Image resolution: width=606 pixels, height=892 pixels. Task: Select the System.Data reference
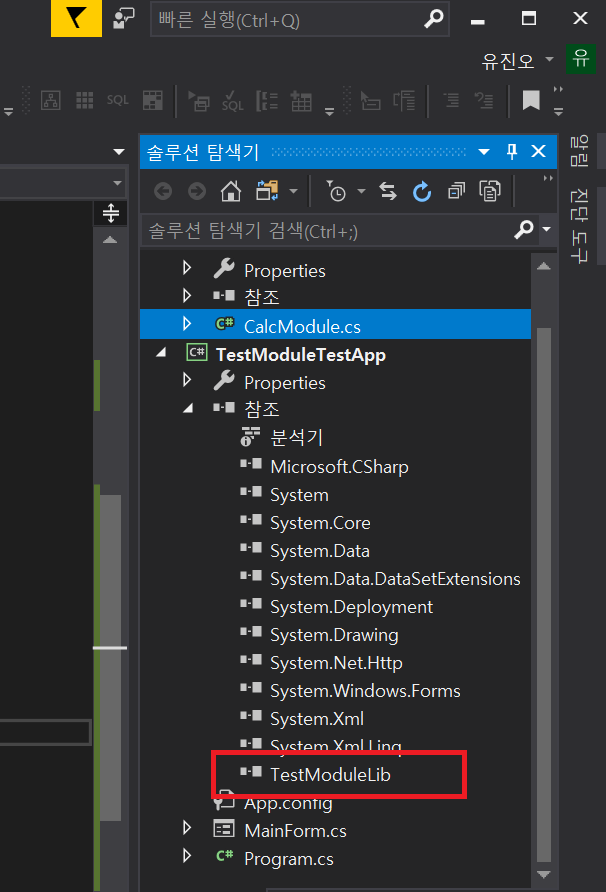[x=320, y=551]
